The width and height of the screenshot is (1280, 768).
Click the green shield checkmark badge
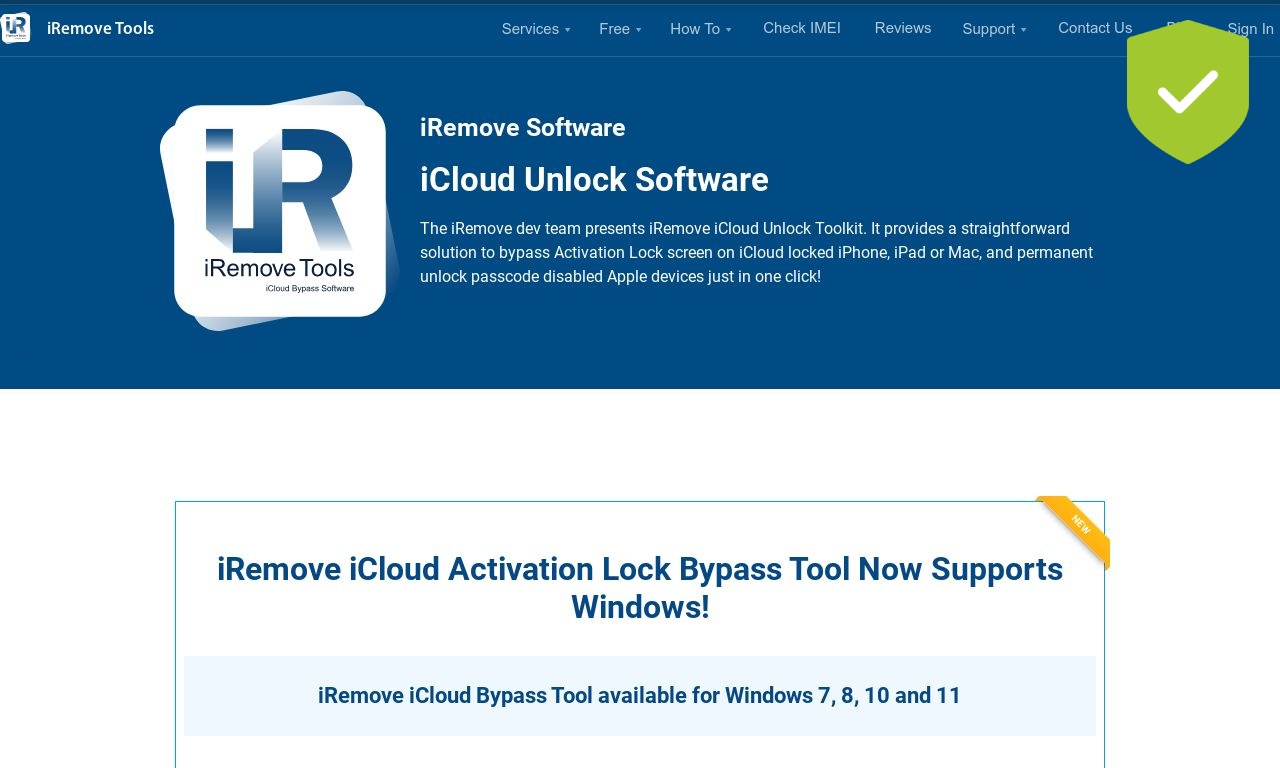(1188, 92)
